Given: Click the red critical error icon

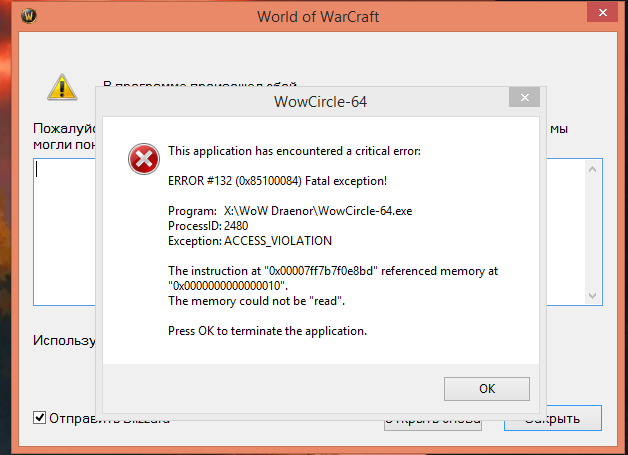Looking at the screenshot, I should 144,159.
